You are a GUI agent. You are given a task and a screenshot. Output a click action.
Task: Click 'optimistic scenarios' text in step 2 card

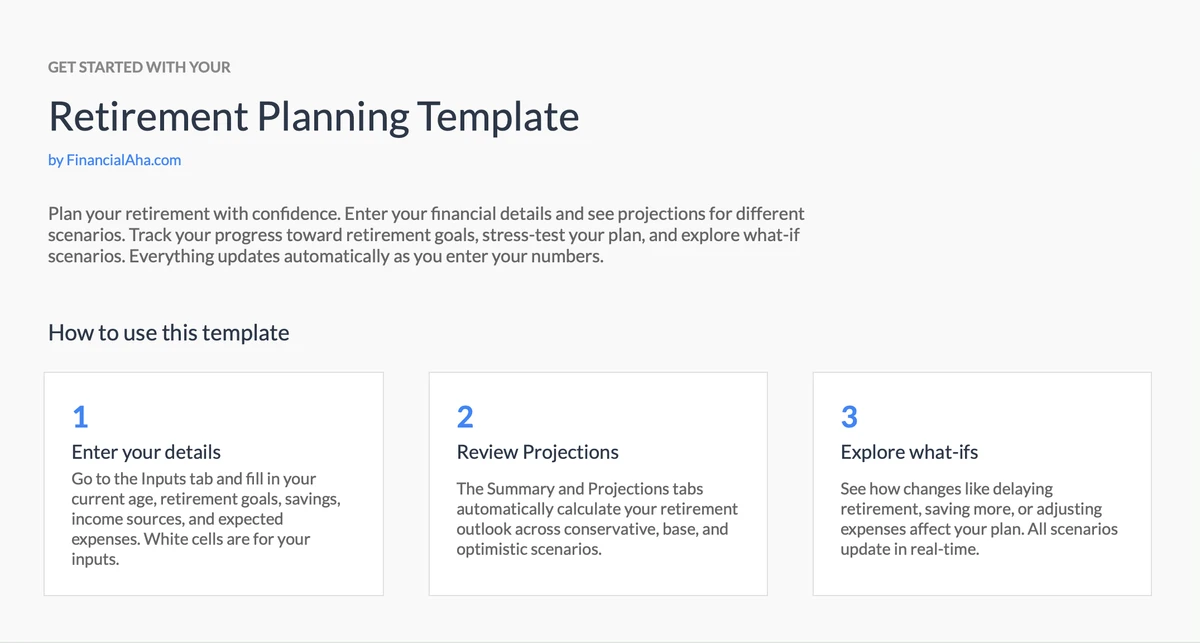[529, 549]
